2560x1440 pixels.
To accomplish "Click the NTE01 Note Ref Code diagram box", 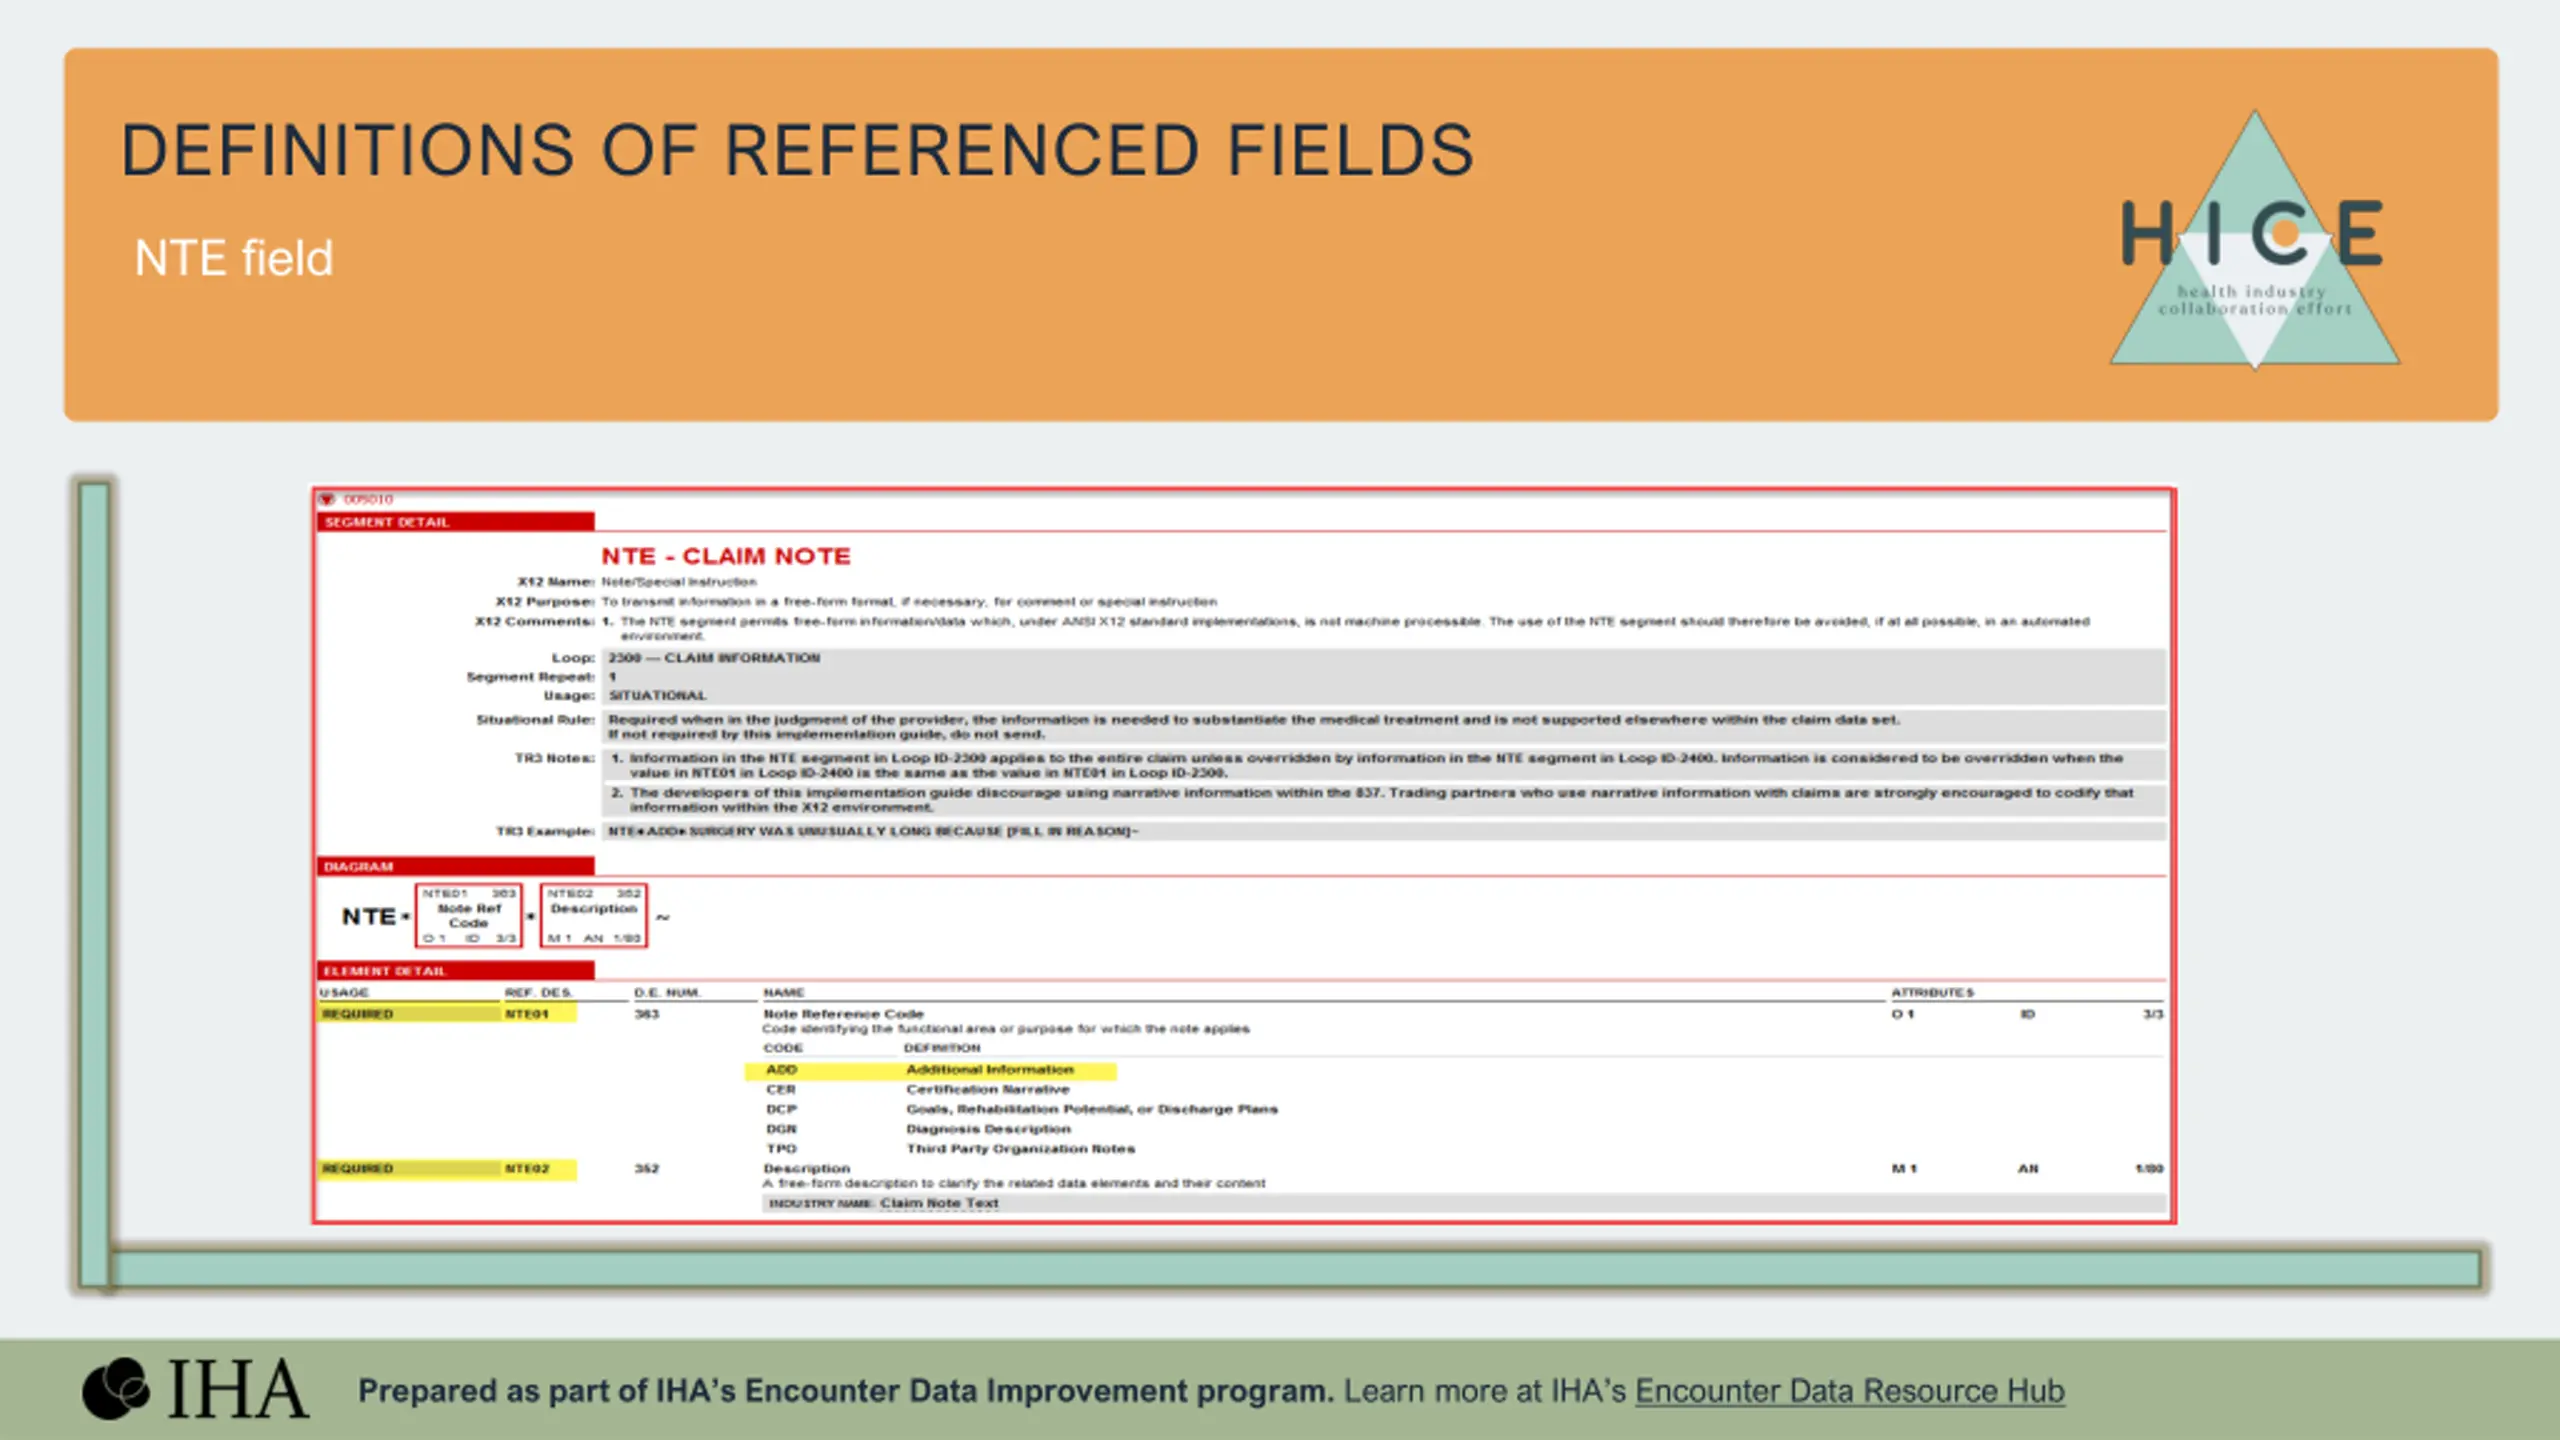I will pyautogui.click(x=469, y=915).
